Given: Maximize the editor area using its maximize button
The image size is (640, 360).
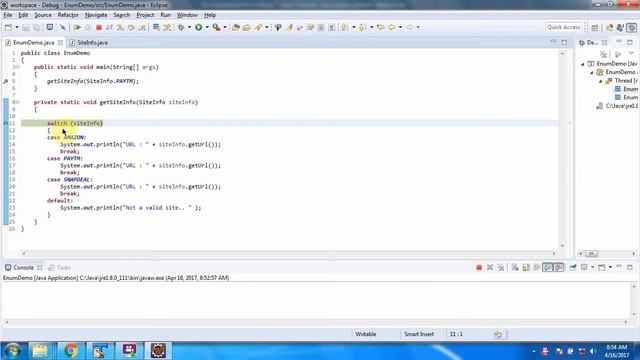Looking at the screenshot, I should [564, 42].
